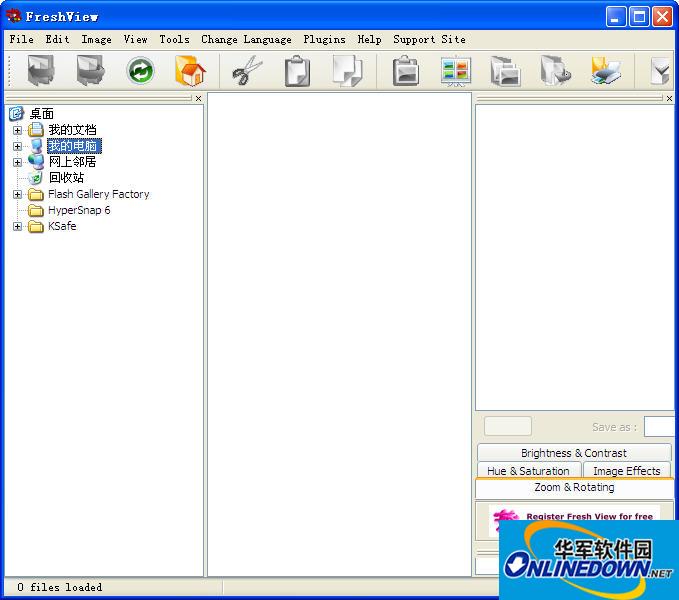The image size is (679, 600).
Task: Click the Forward folder navigation icon
Action: pos(91,70)
